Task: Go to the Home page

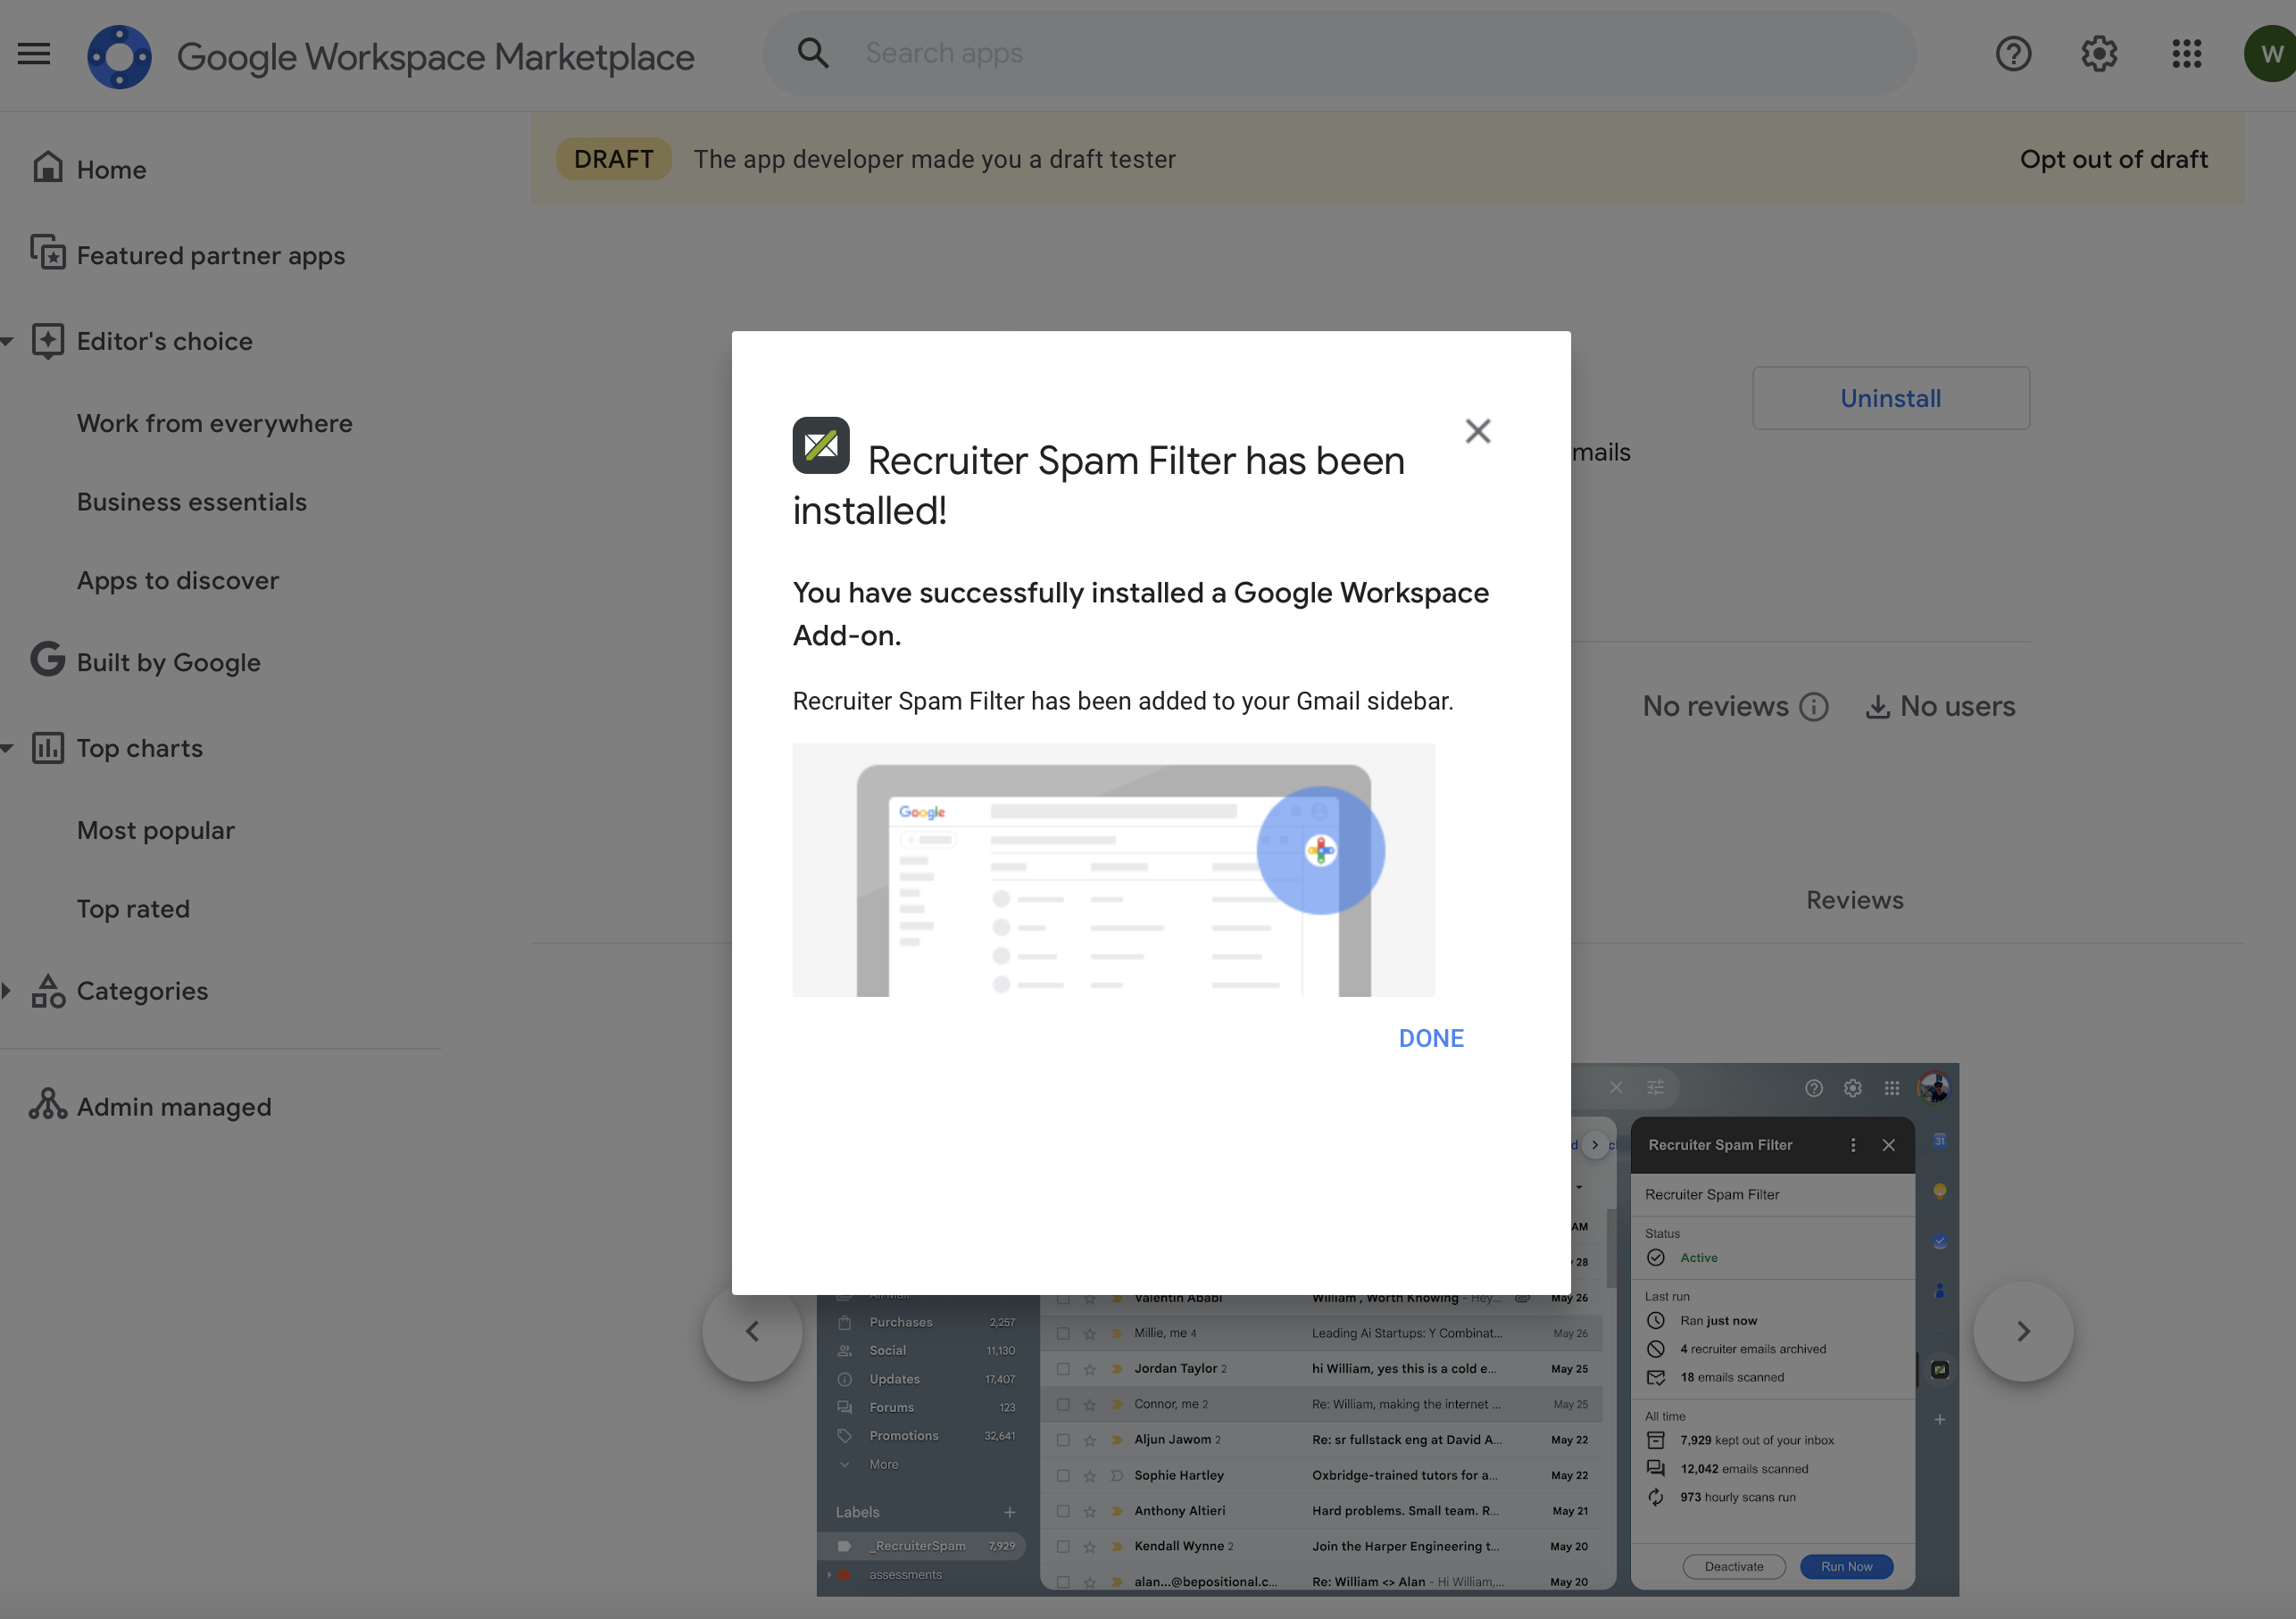Action: tap(111, 170)
